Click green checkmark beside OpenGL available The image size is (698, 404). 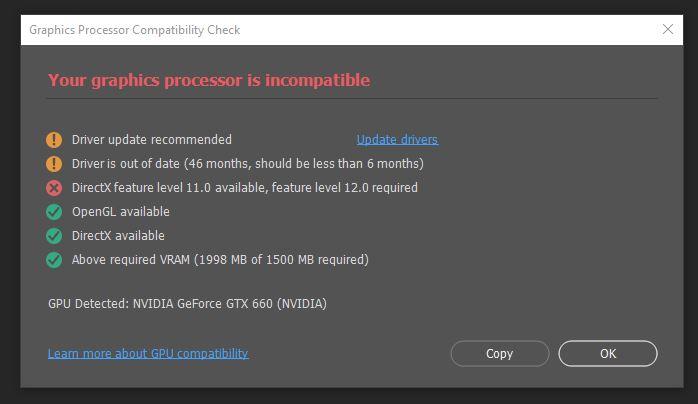54,212
